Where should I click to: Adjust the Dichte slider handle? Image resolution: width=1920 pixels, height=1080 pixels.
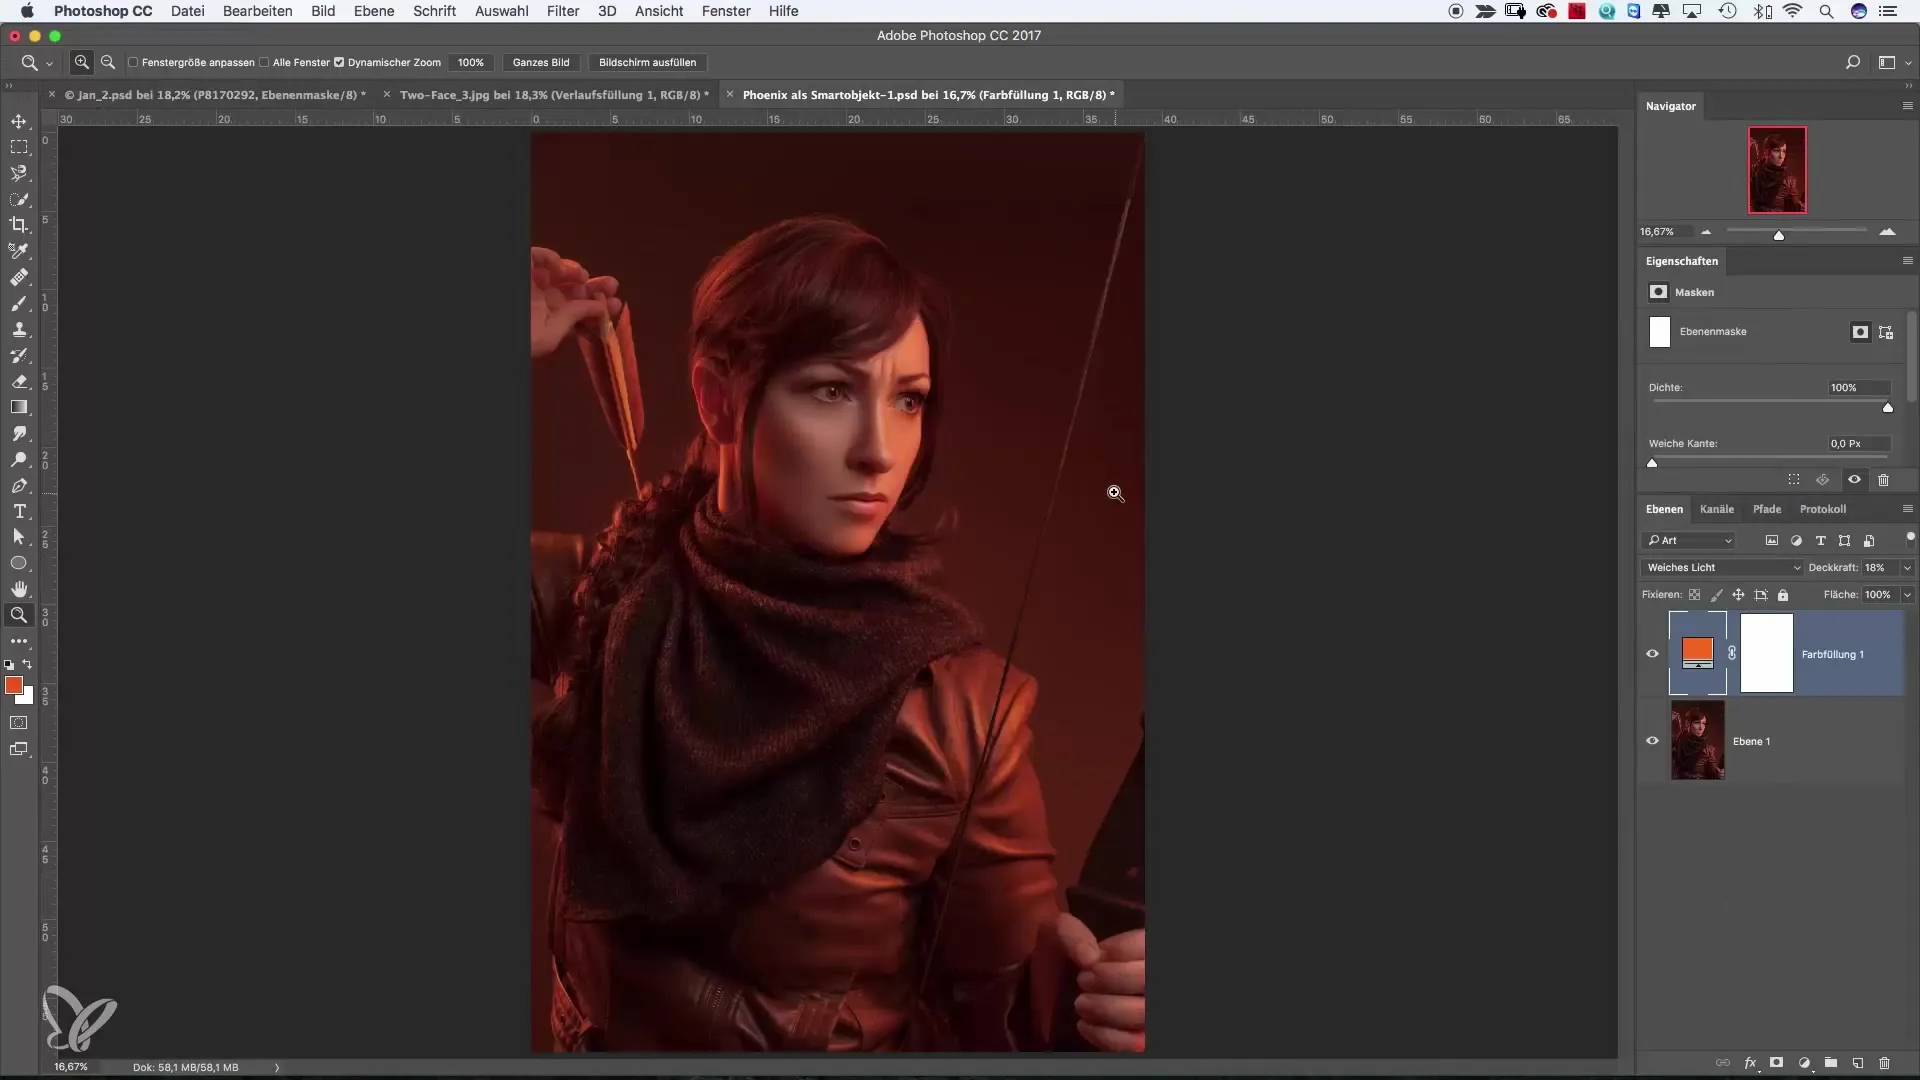pyautogui.click(x=1888, y=407)
